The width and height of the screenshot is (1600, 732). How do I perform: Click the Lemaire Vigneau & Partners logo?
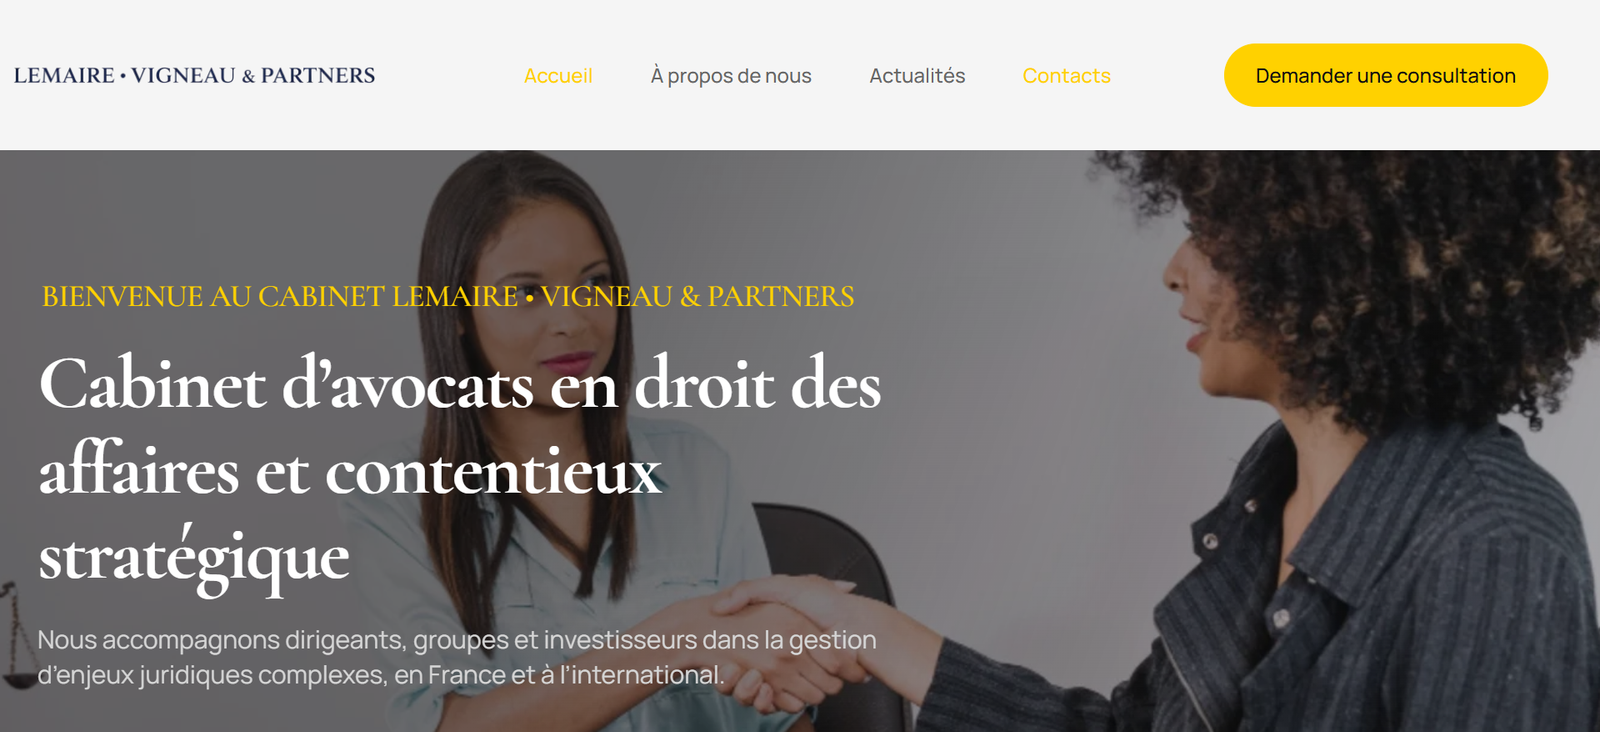coord(194,75)
